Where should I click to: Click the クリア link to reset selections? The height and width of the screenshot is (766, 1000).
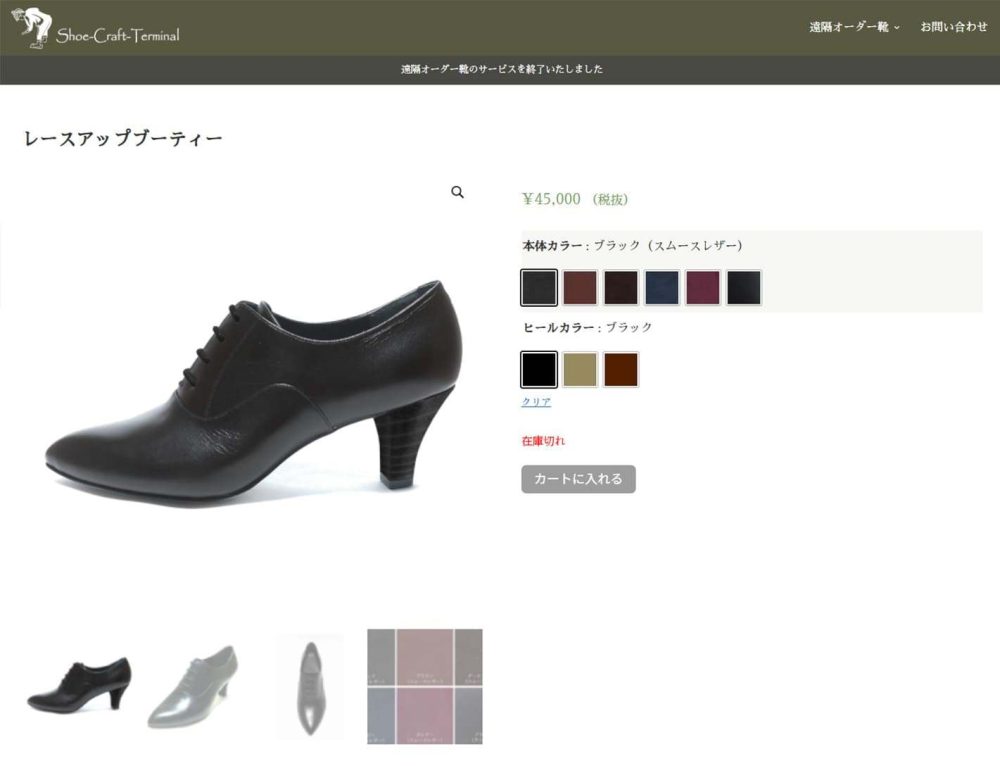pos(536,399)
